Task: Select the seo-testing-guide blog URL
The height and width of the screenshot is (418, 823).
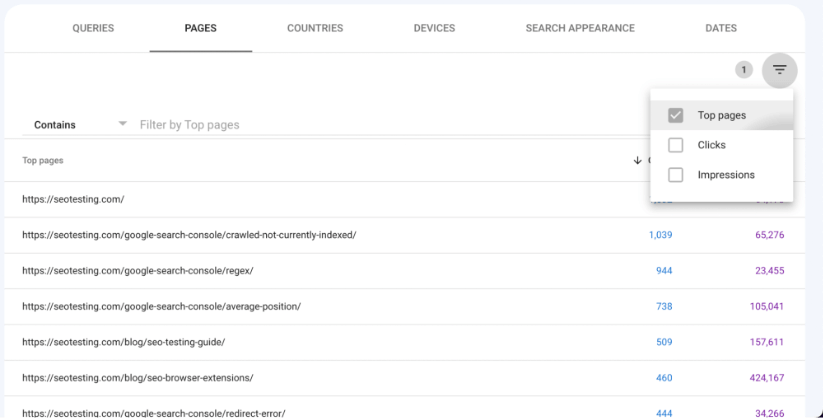Action: coord(123,342)
